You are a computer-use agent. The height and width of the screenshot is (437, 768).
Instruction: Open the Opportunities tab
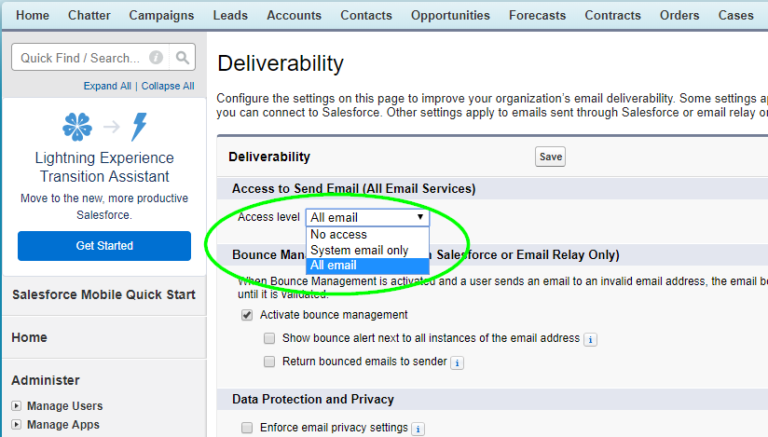point(450,15)
